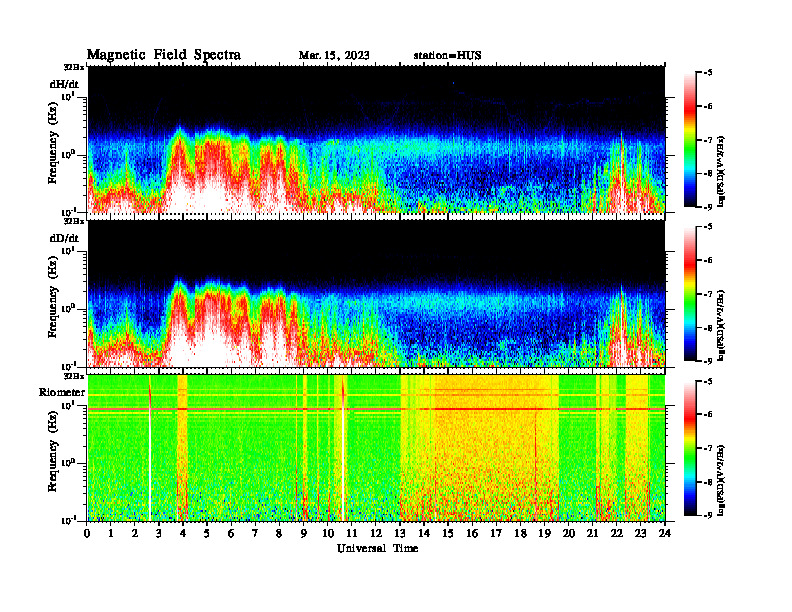The width and height of the screenshot is (792, 612).
Task: Click hour "13" on the Universal Time axis
Action: tap(400, 534)
